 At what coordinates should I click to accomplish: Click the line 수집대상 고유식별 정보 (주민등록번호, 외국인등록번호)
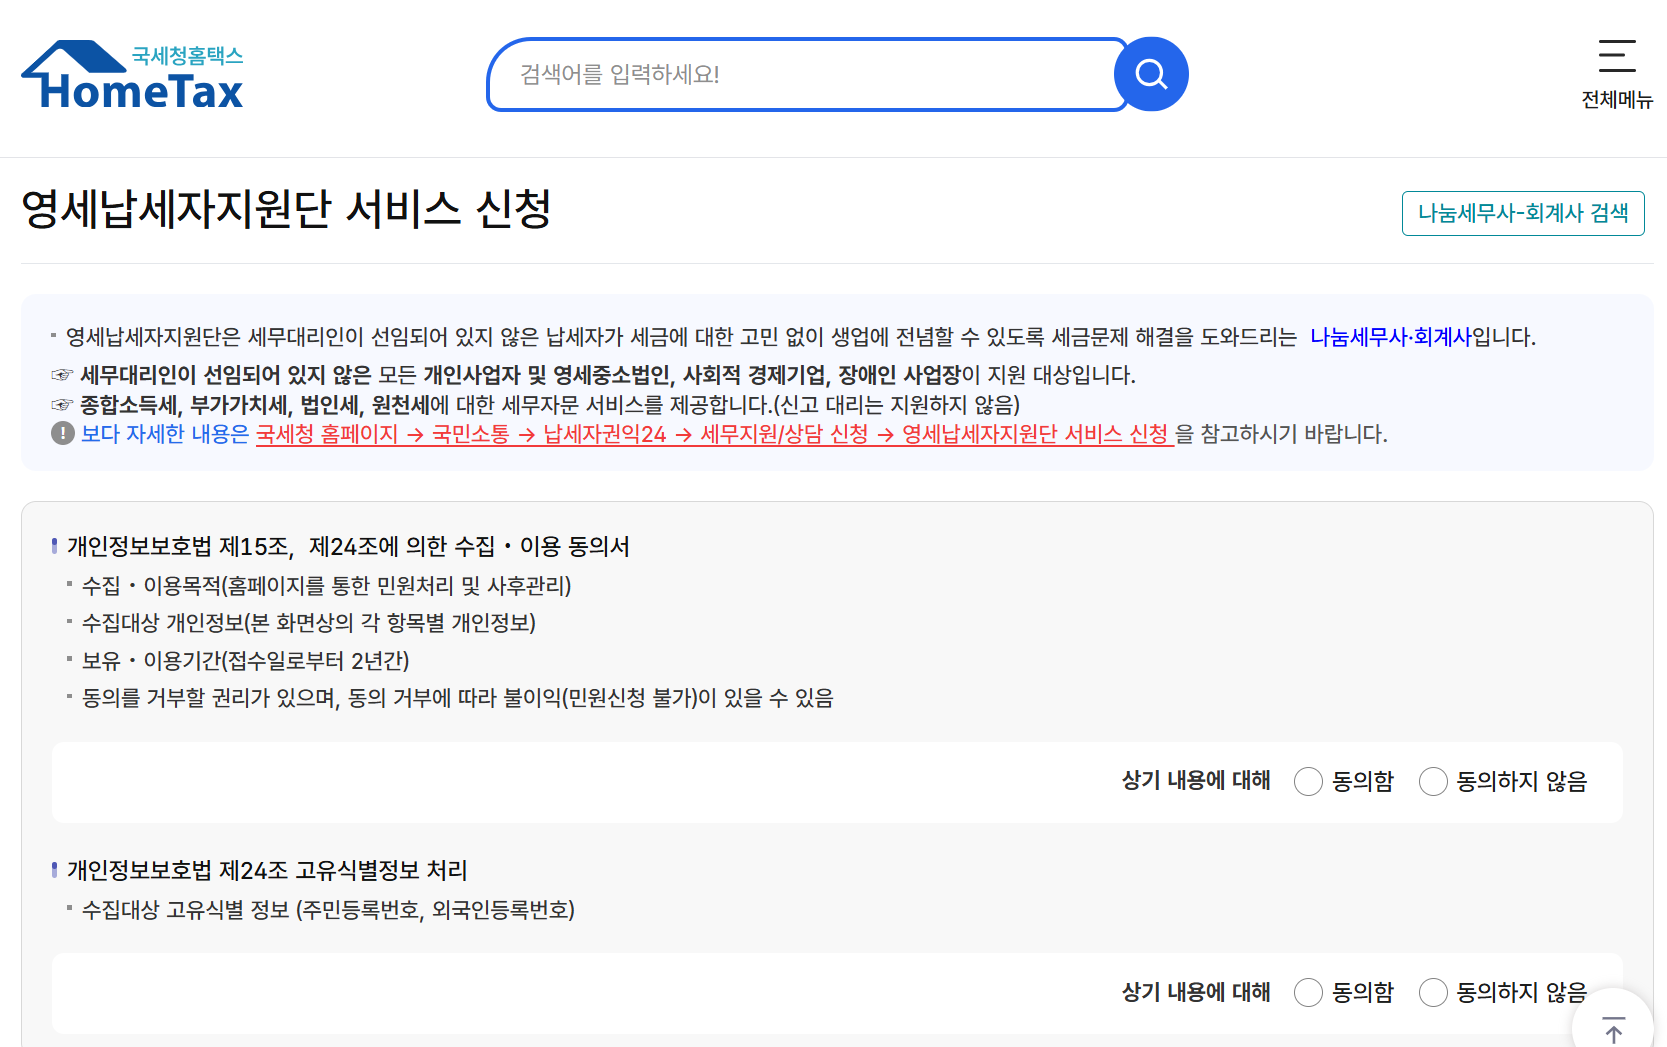coord(328,910)
